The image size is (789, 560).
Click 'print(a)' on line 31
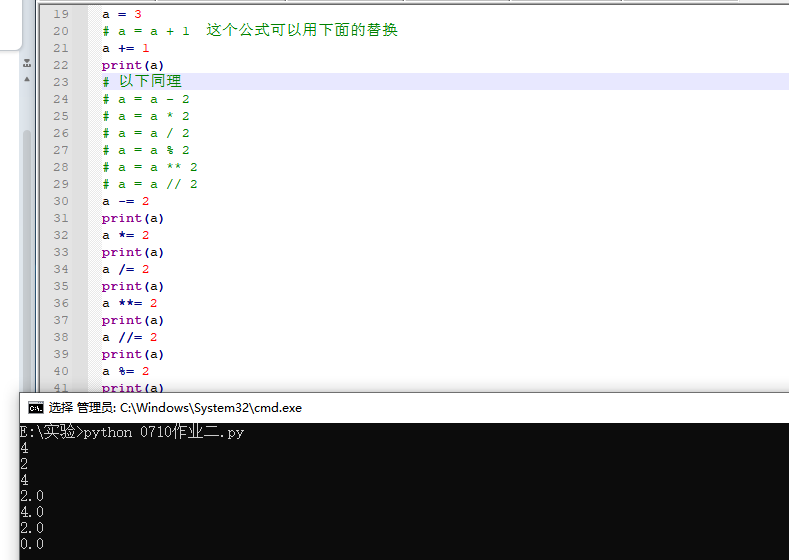point(133,218)
